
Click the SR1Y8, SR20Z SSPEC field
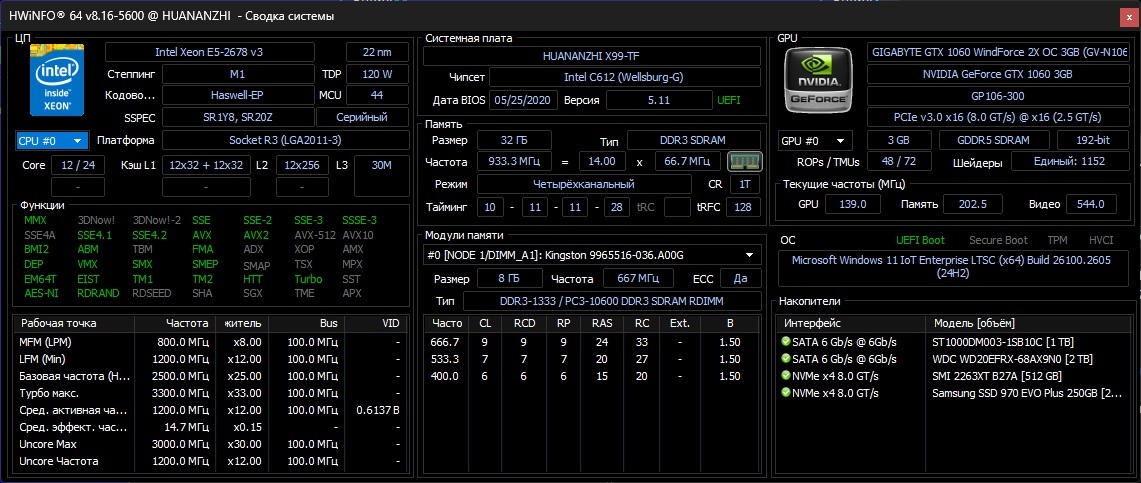tap(237, 117)
